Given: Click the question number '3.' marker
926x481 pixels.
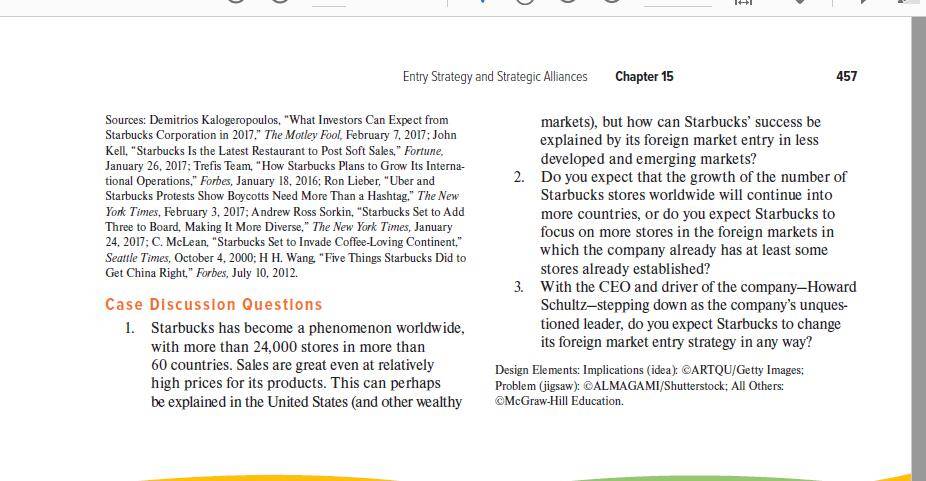Looking at the screenshot, I should tap(519, 287).
